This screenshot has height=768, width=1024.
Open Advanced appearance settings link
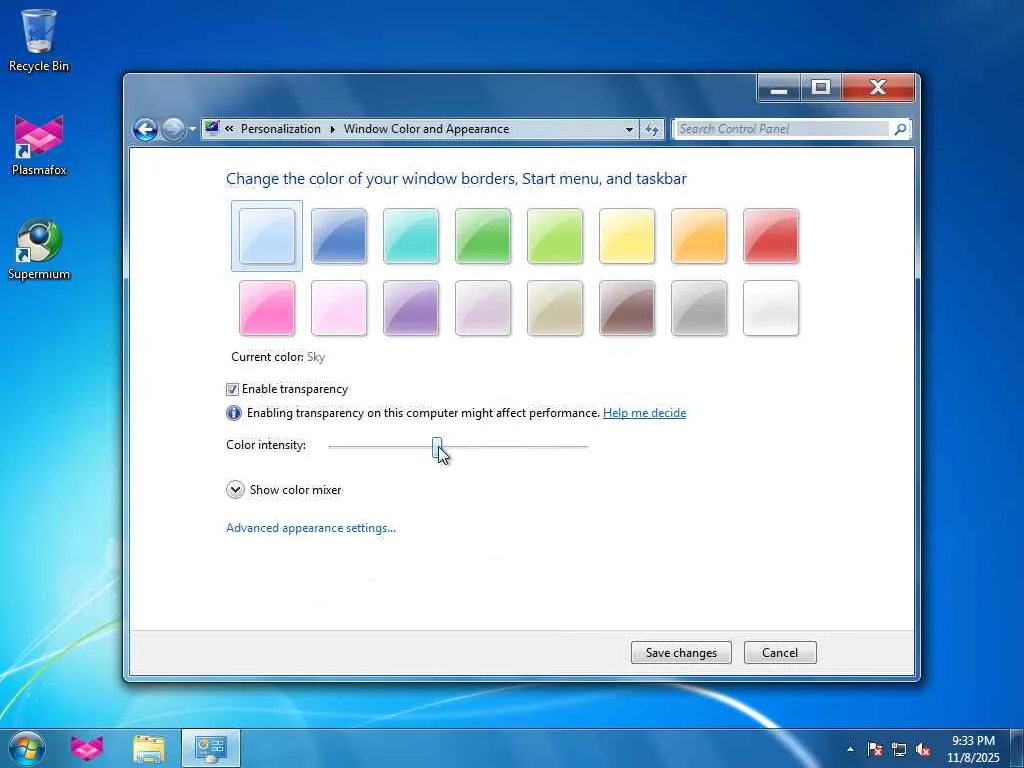[x=311, y=528]
